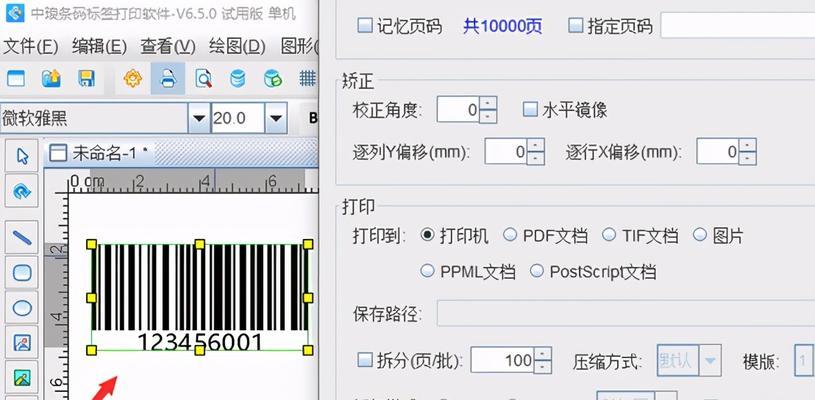The image size is (815, 400).
Task: Select the PDF文档 radio button
Action: [510, 235]
